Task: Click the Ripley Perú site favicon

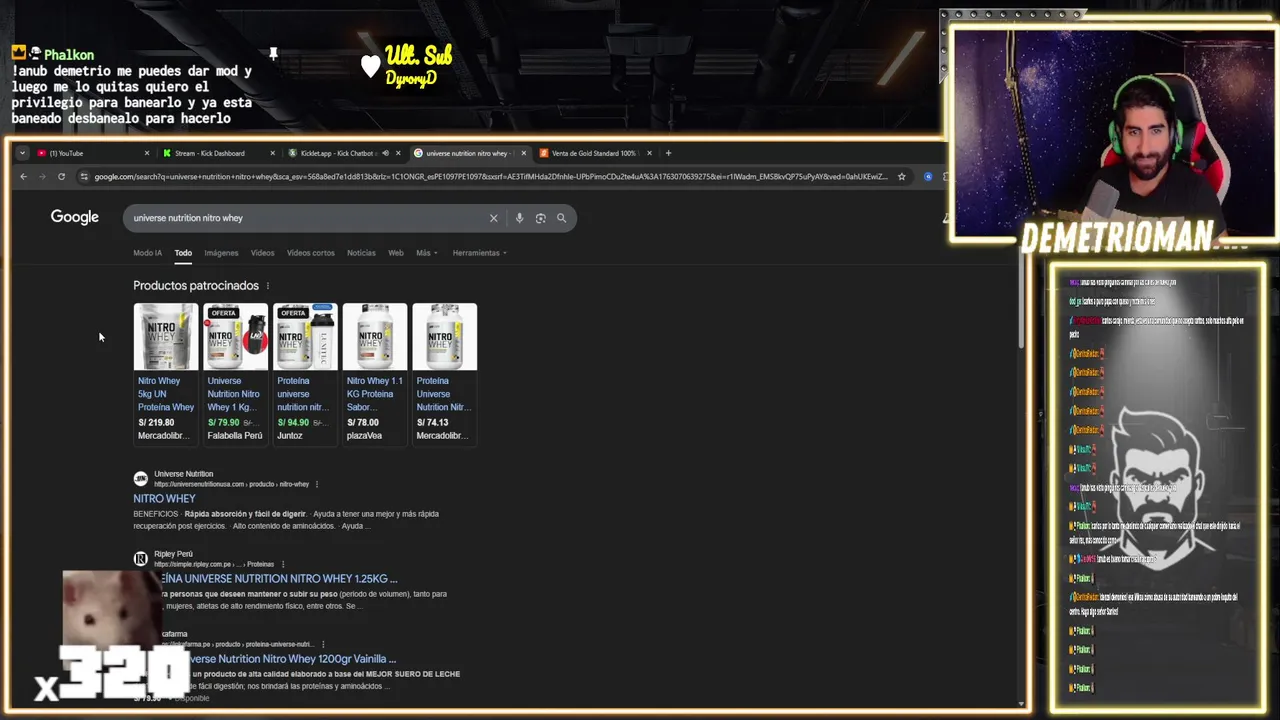Action: tap(141, 558)
